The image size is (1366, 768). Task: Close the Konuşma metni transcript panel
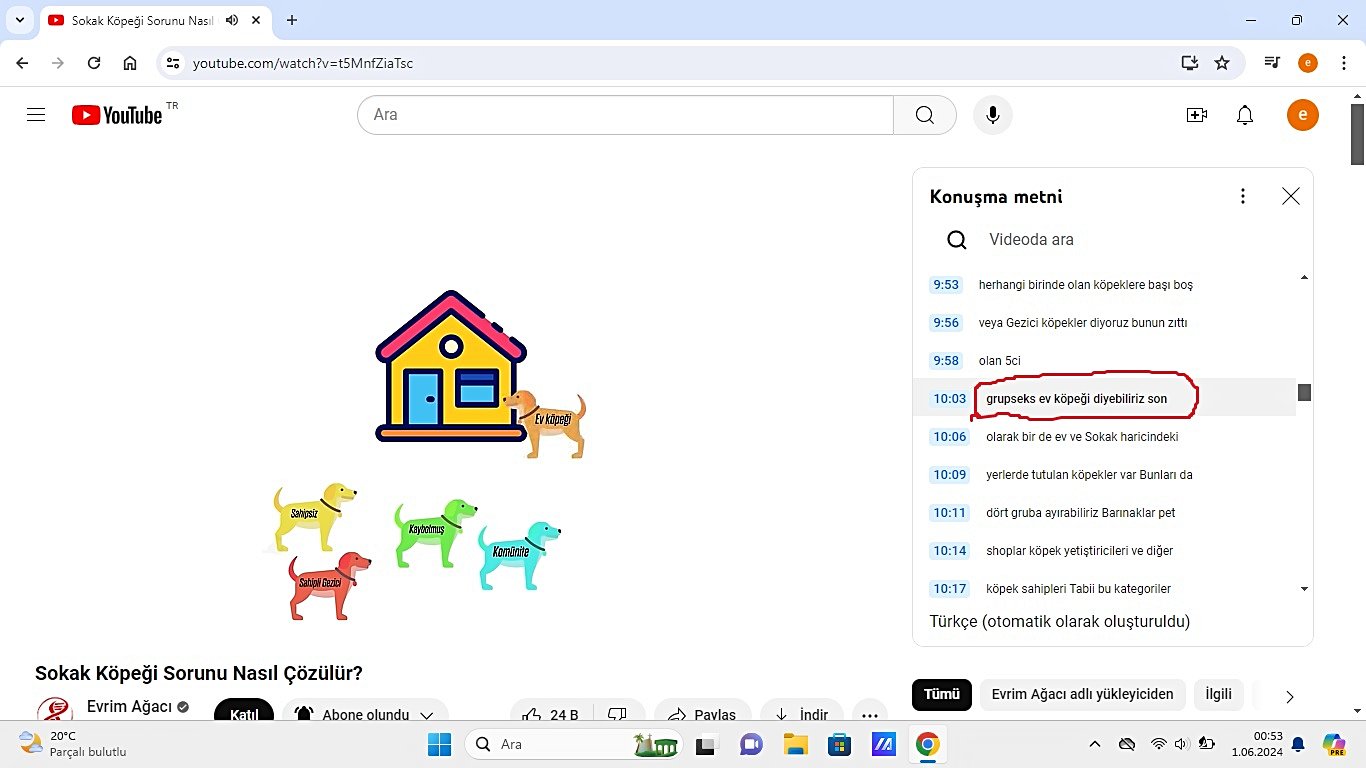coord(1290,196)
